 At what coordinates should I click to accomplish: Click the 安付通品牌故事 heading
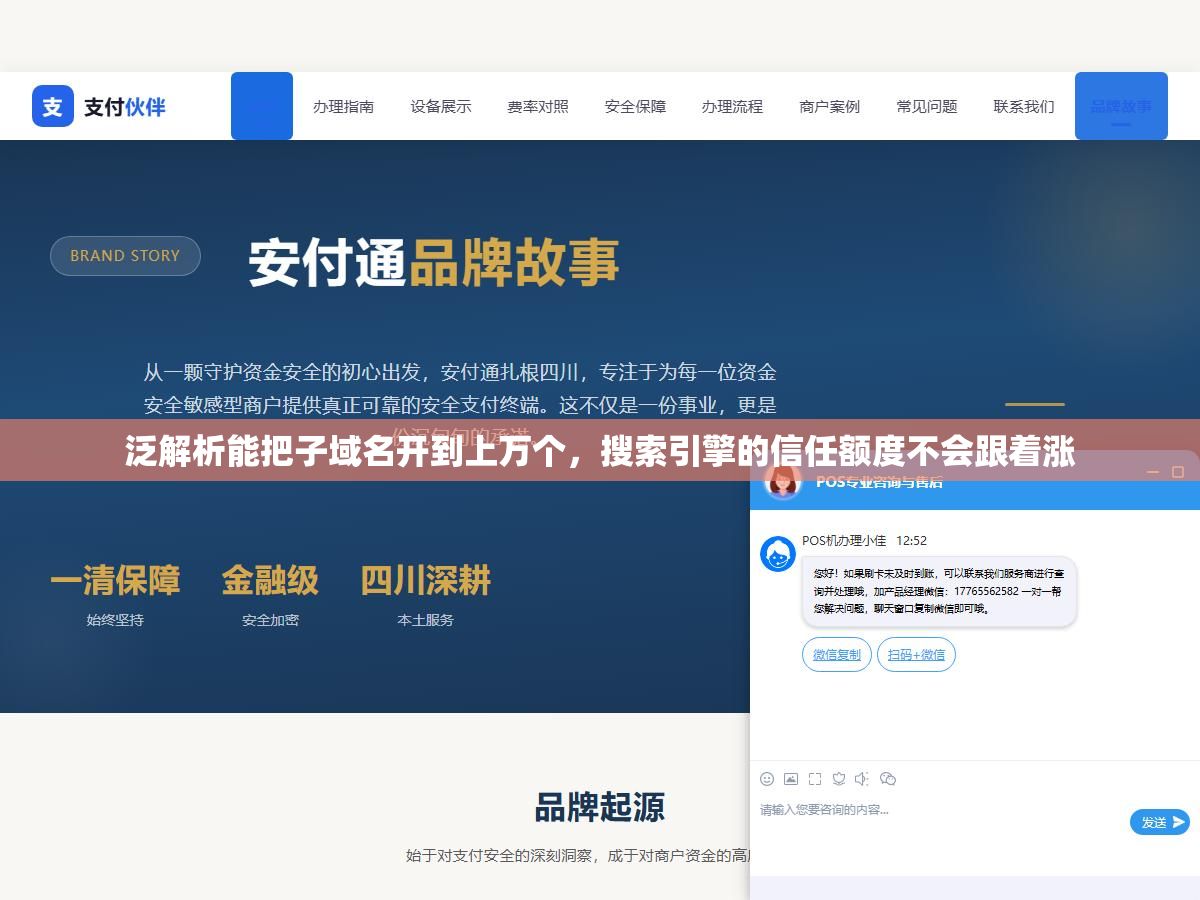click(x=434, y=262)
